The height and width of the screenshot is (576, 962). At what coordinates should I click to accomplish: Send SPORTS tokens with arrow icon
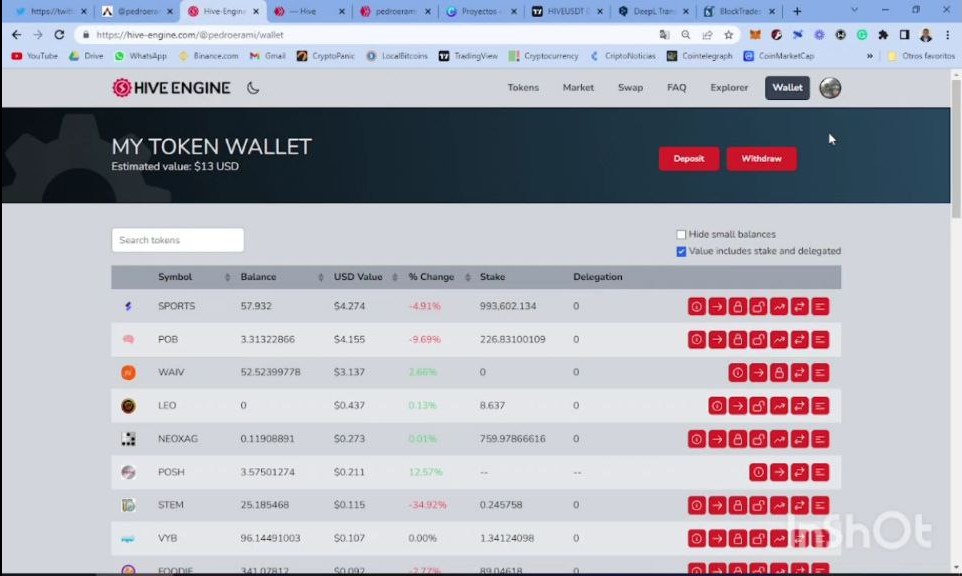[x=717, y=306]
